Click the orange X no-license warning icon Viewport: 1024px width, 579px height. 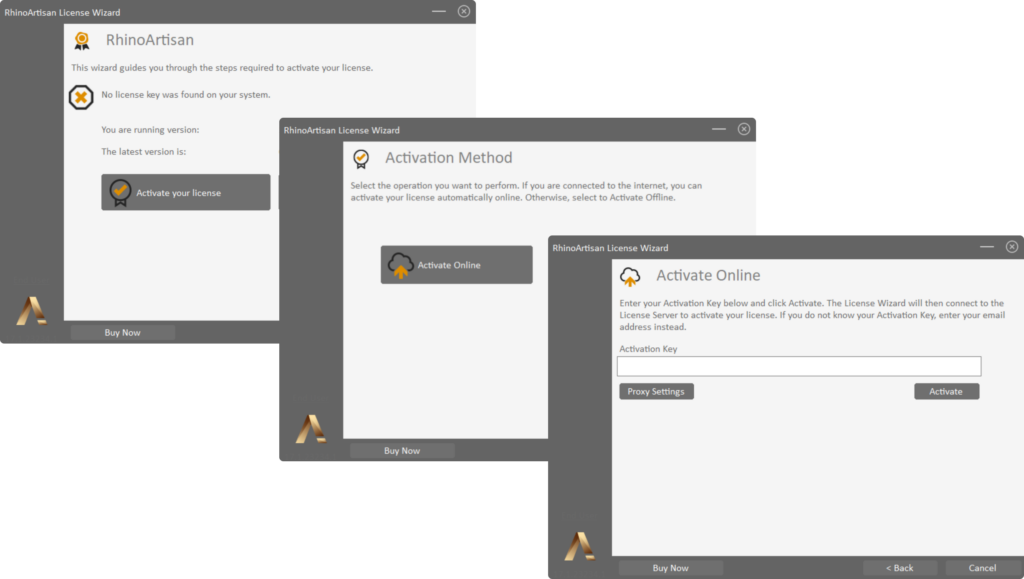pos(81,97)
